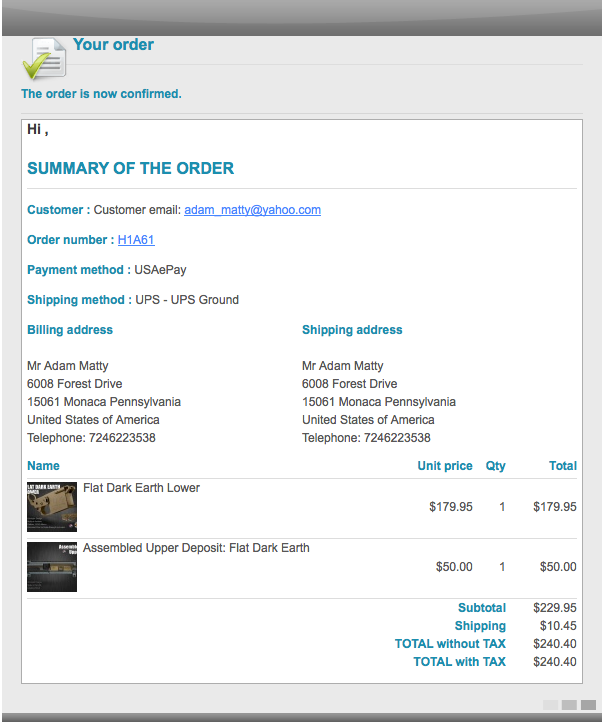
Task: Click the Billing address heading
Action: click(x=70, y=330)
